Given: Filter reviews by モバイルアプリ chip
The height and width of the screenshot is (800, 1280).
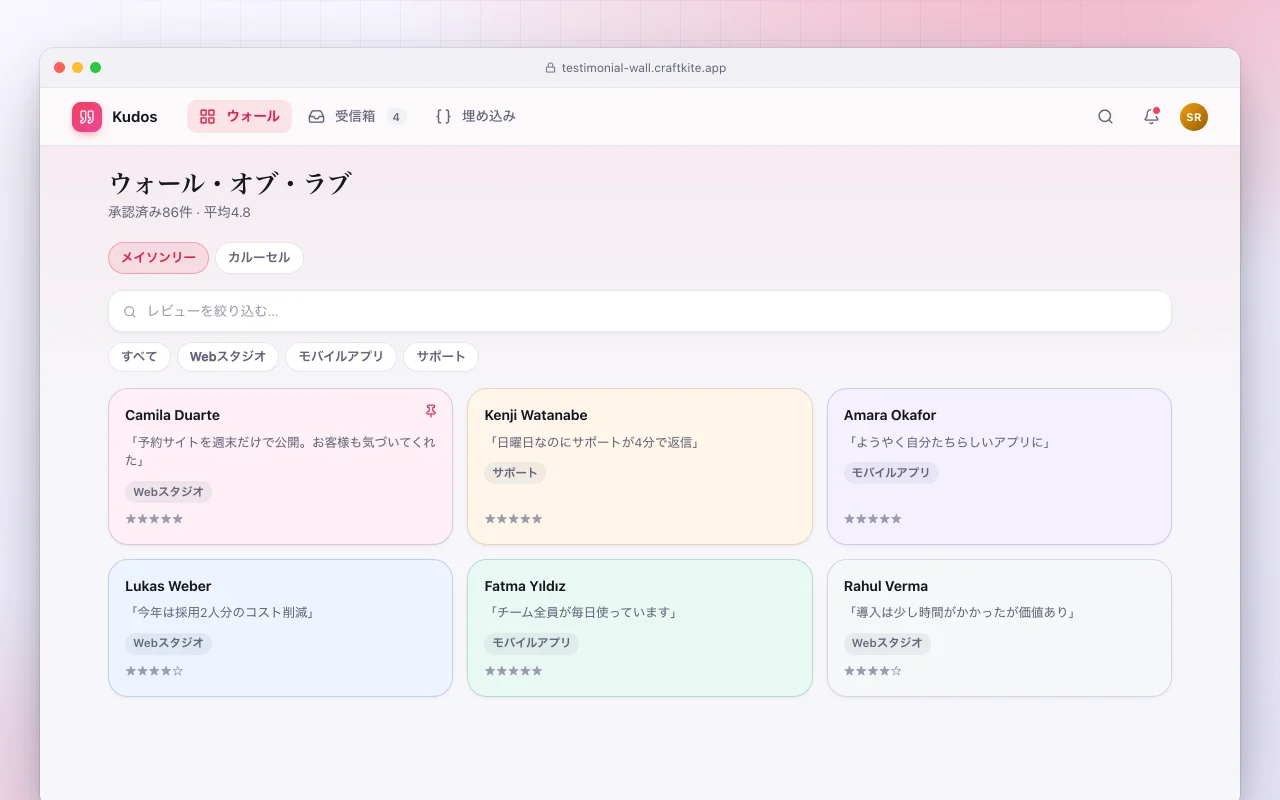Looking at the screenshot, I should (x=341, y=357).
